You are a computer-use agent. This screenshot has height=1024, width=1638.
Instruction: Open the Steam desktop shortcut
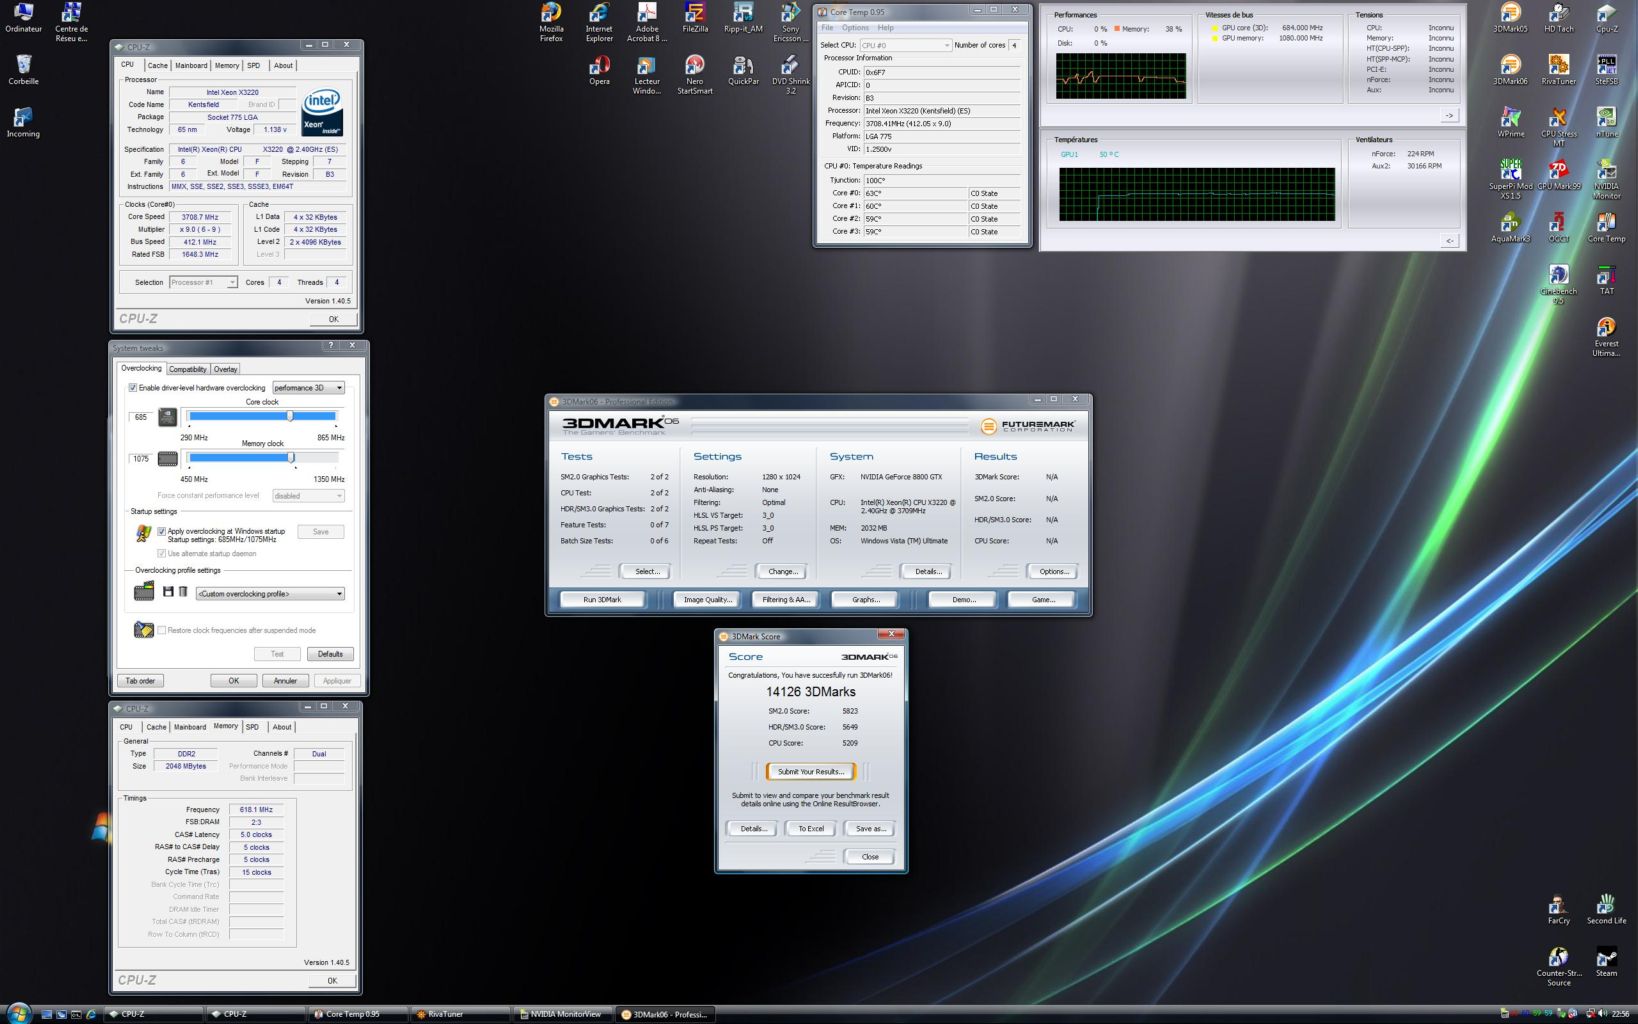pos(1606,962)
